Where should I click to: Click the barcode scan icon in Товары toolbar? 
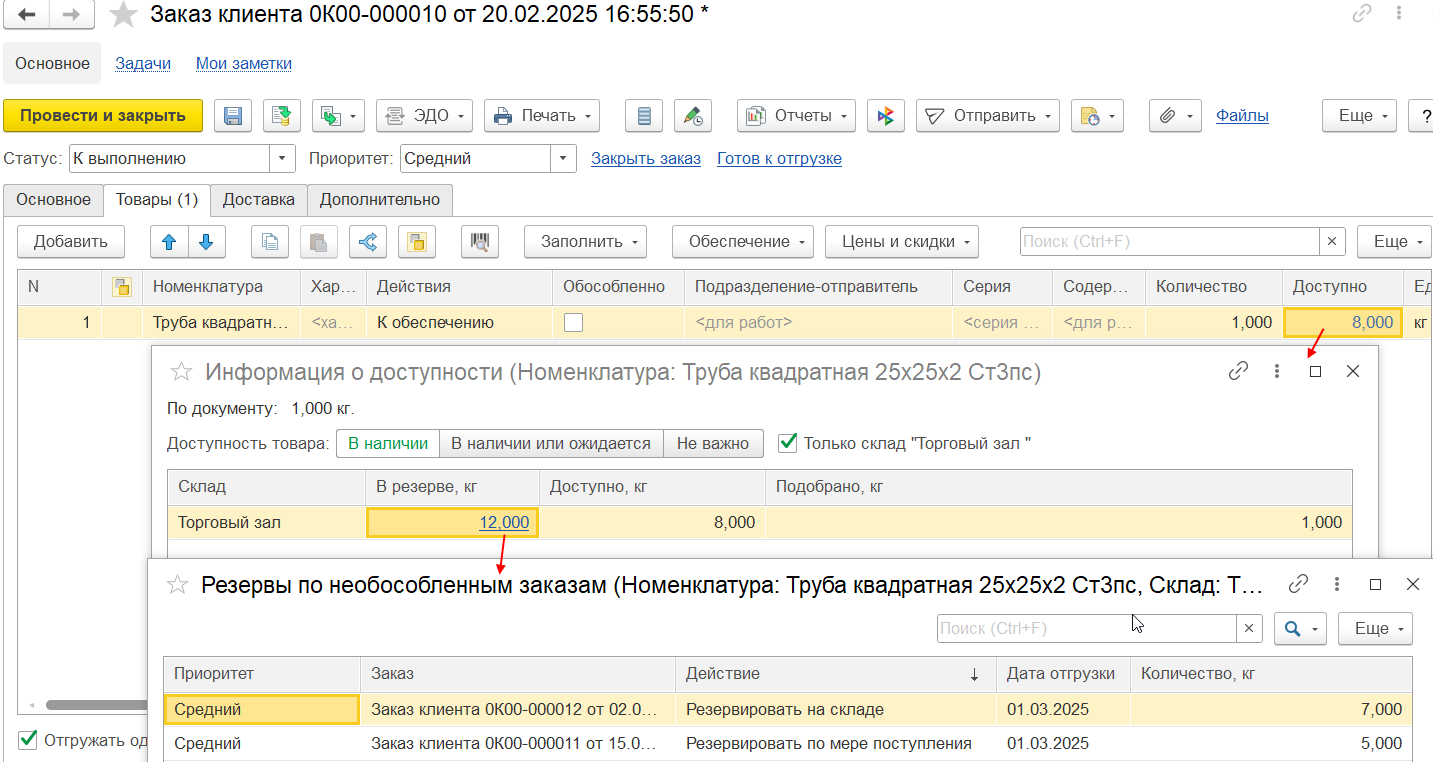pyautogui.click(x=480, y=241)
